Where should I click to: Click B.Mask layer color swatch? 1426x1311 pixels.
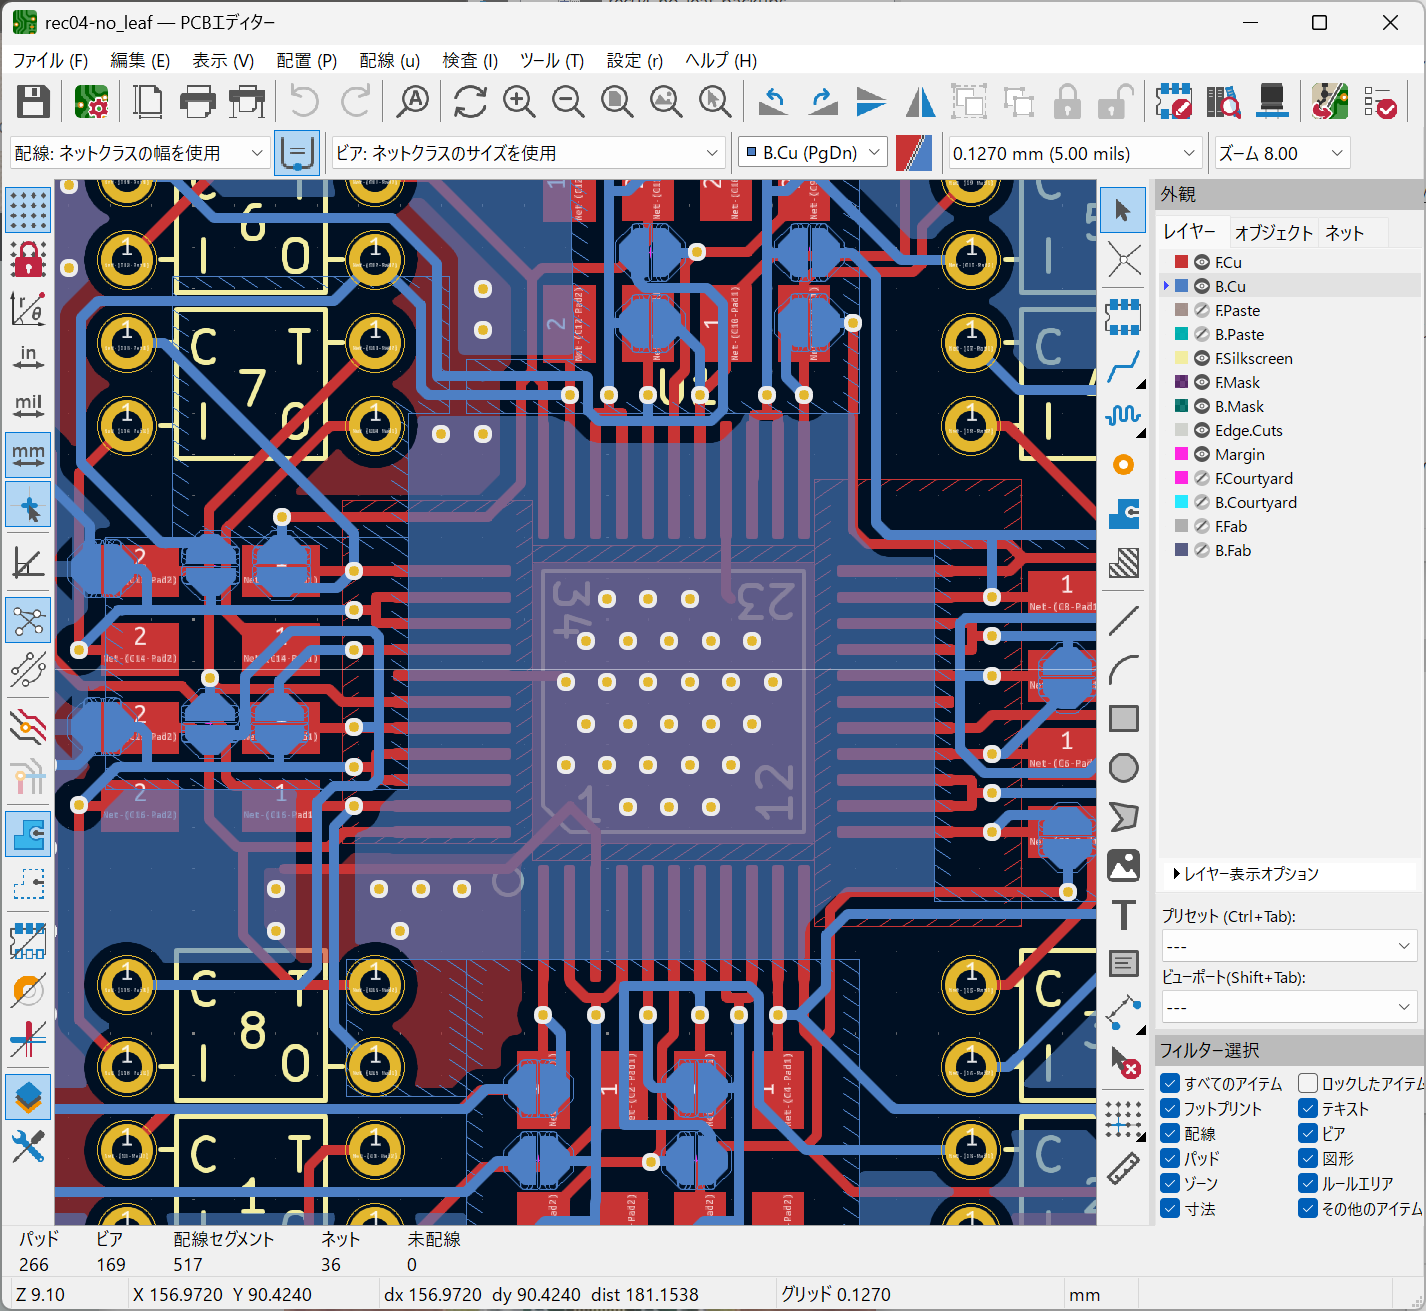[x=1181, y=406]
